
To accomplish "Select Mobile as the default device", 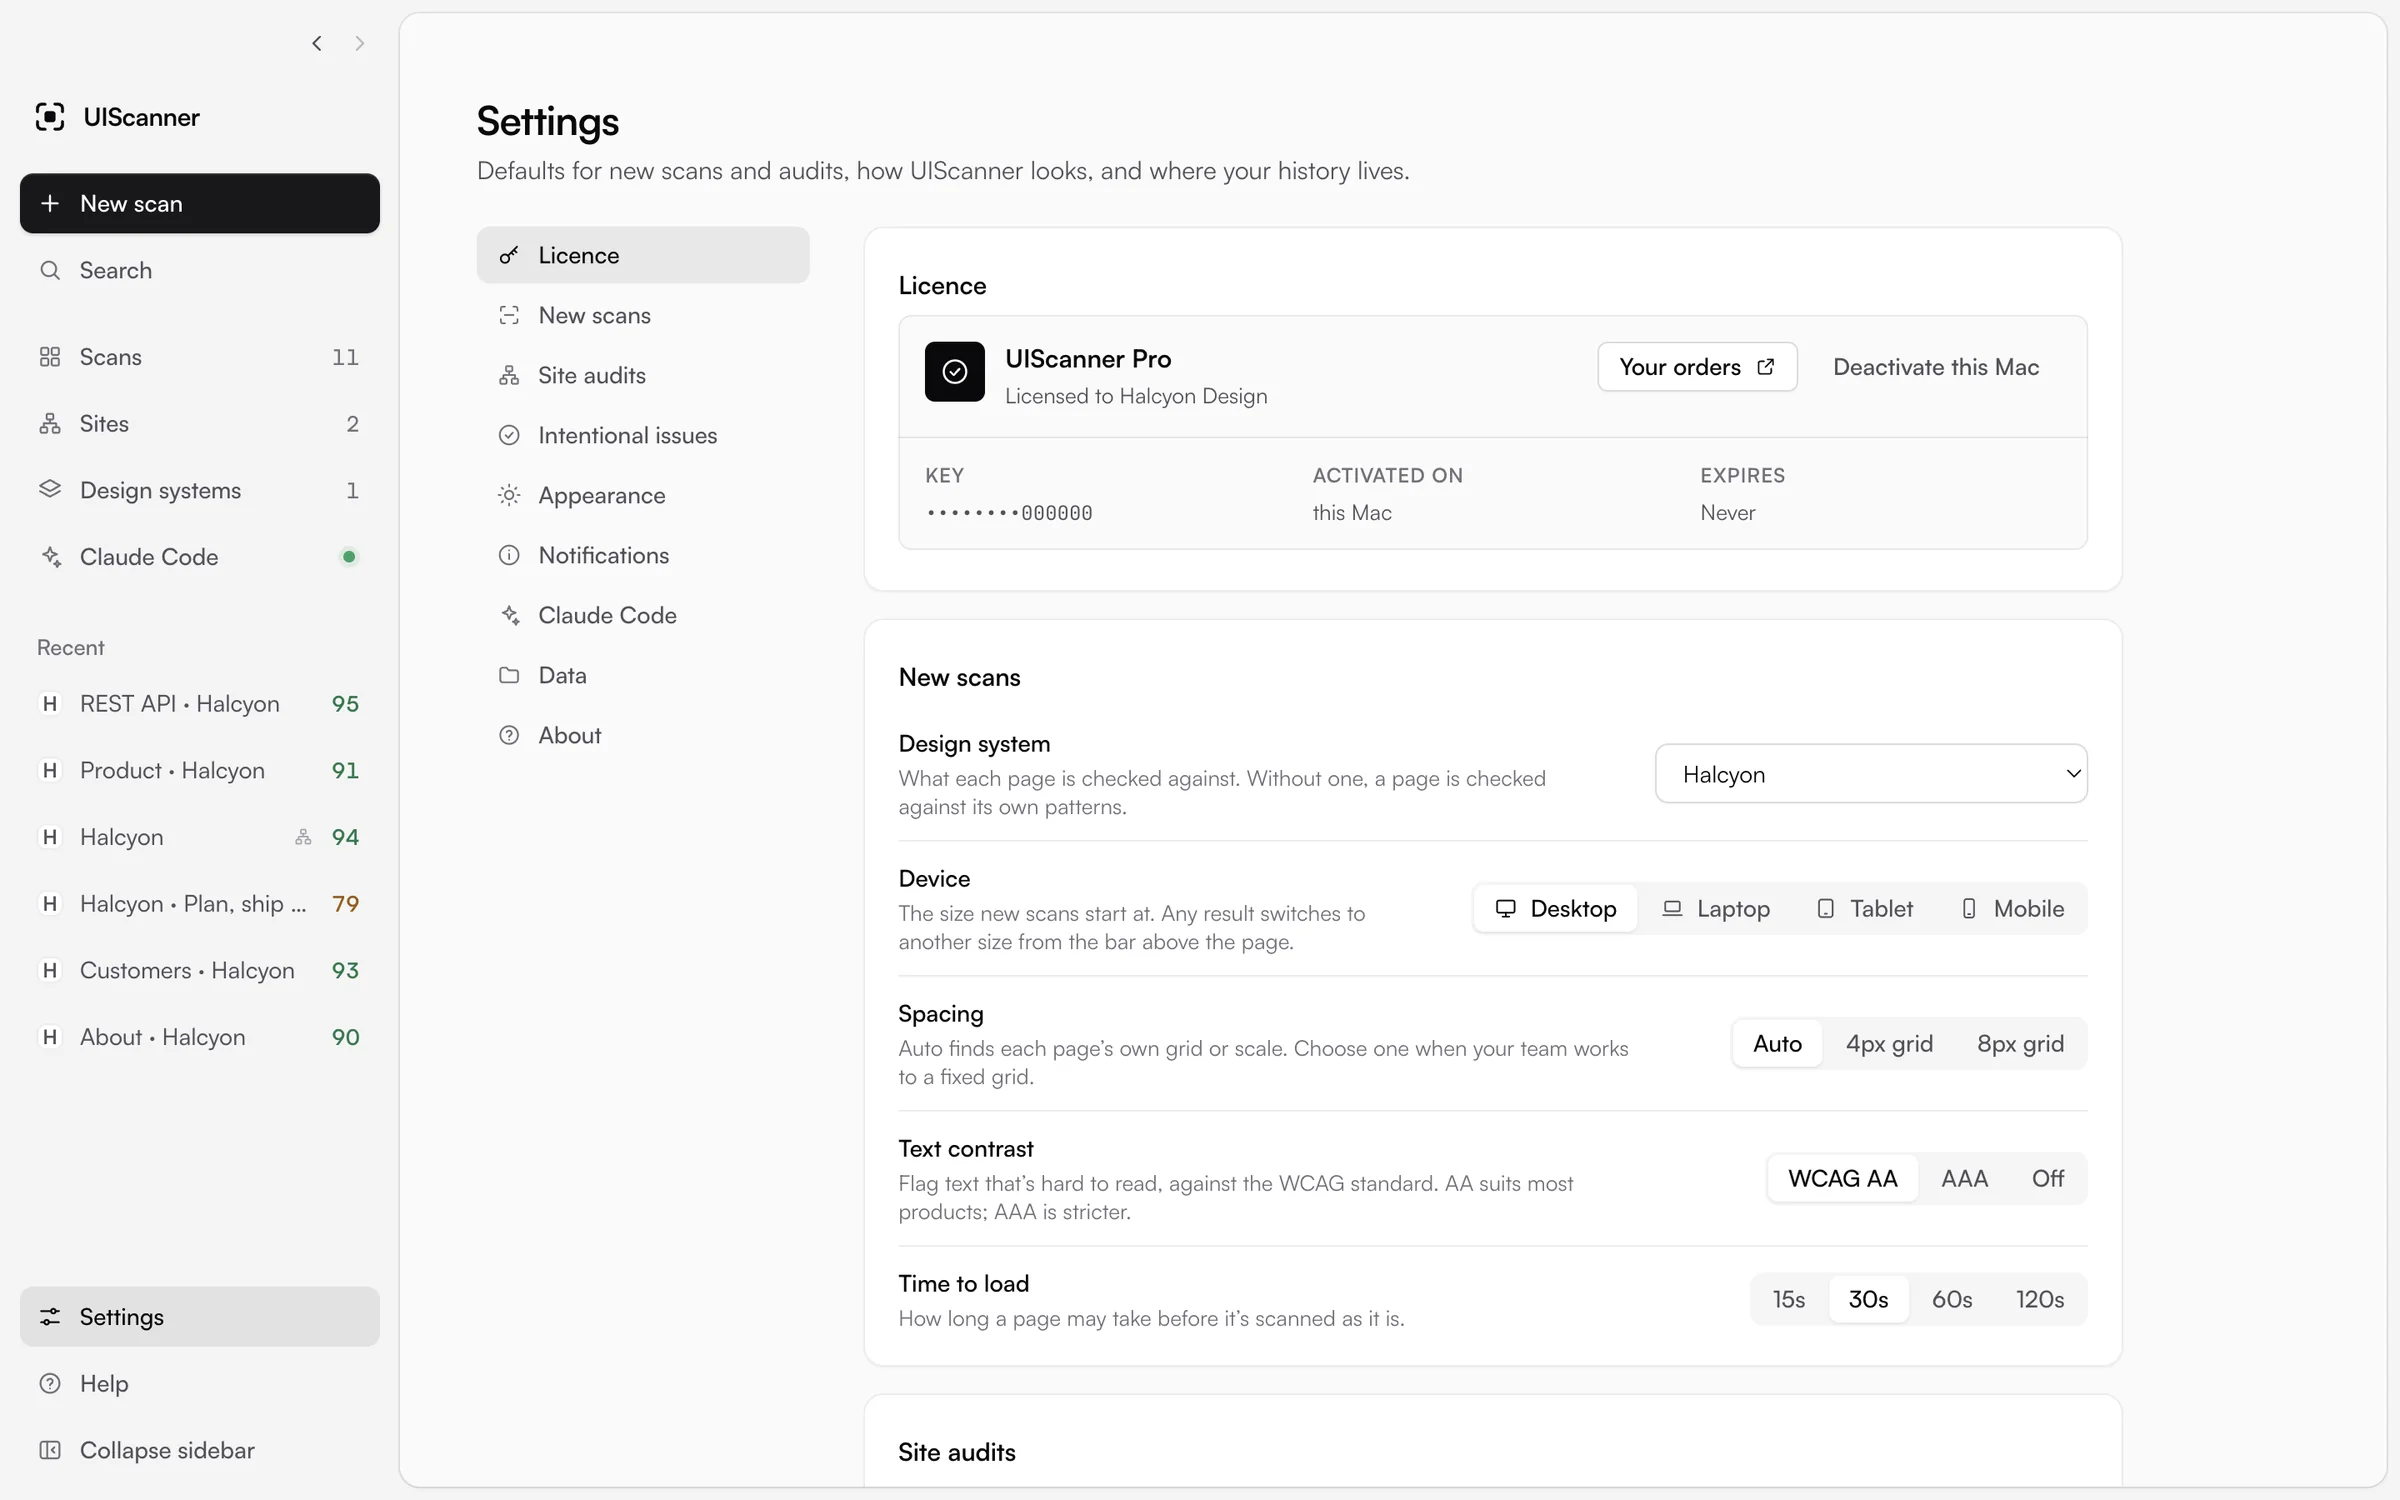I will click(2012, 908).
